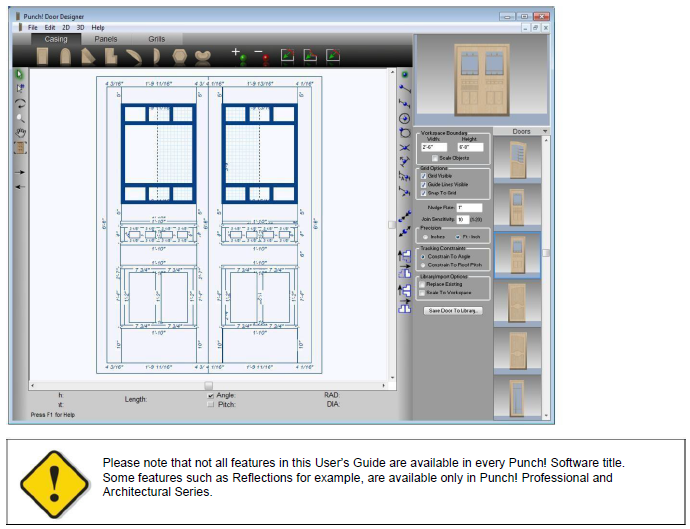Click the canvas vertical scrollbar thumb
This screenshot has width=690, height=529.
pyautogui.click(x=392, y=225)
